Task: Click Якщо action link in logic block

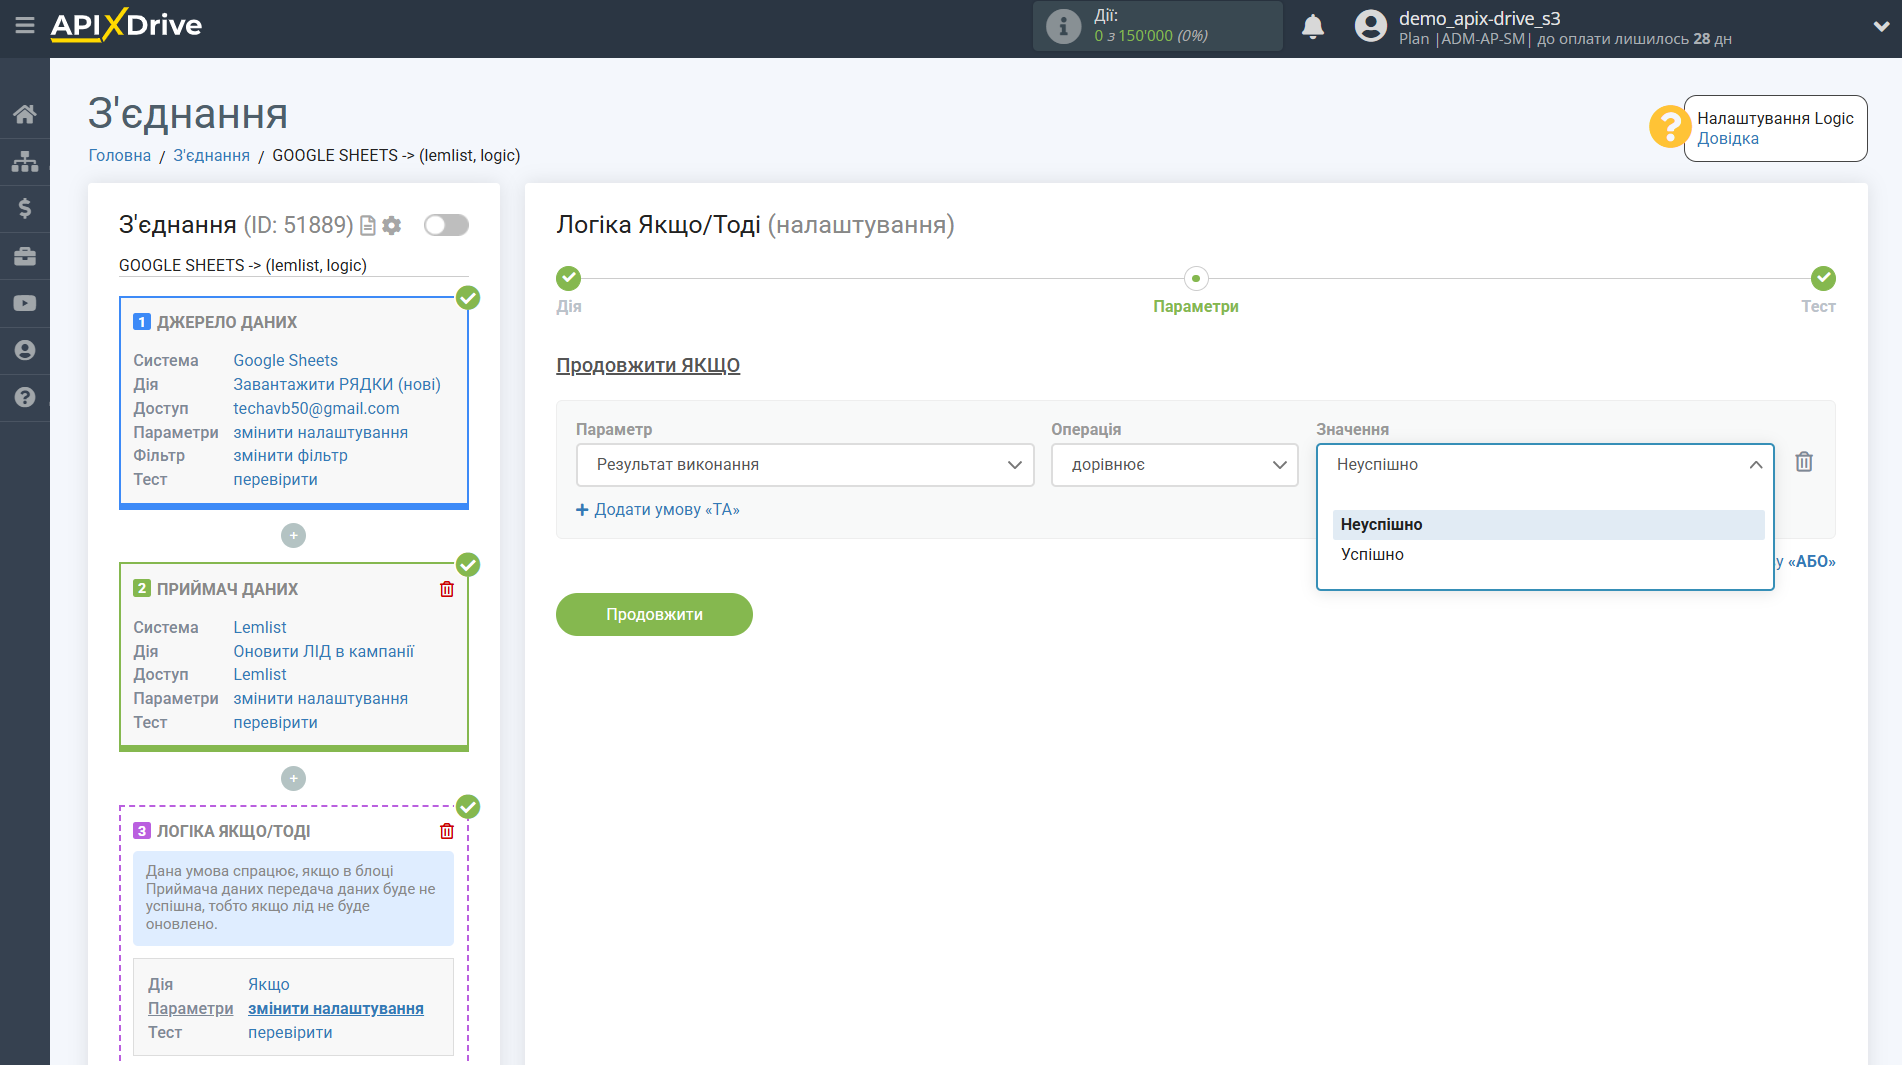Action: (269, 985)
